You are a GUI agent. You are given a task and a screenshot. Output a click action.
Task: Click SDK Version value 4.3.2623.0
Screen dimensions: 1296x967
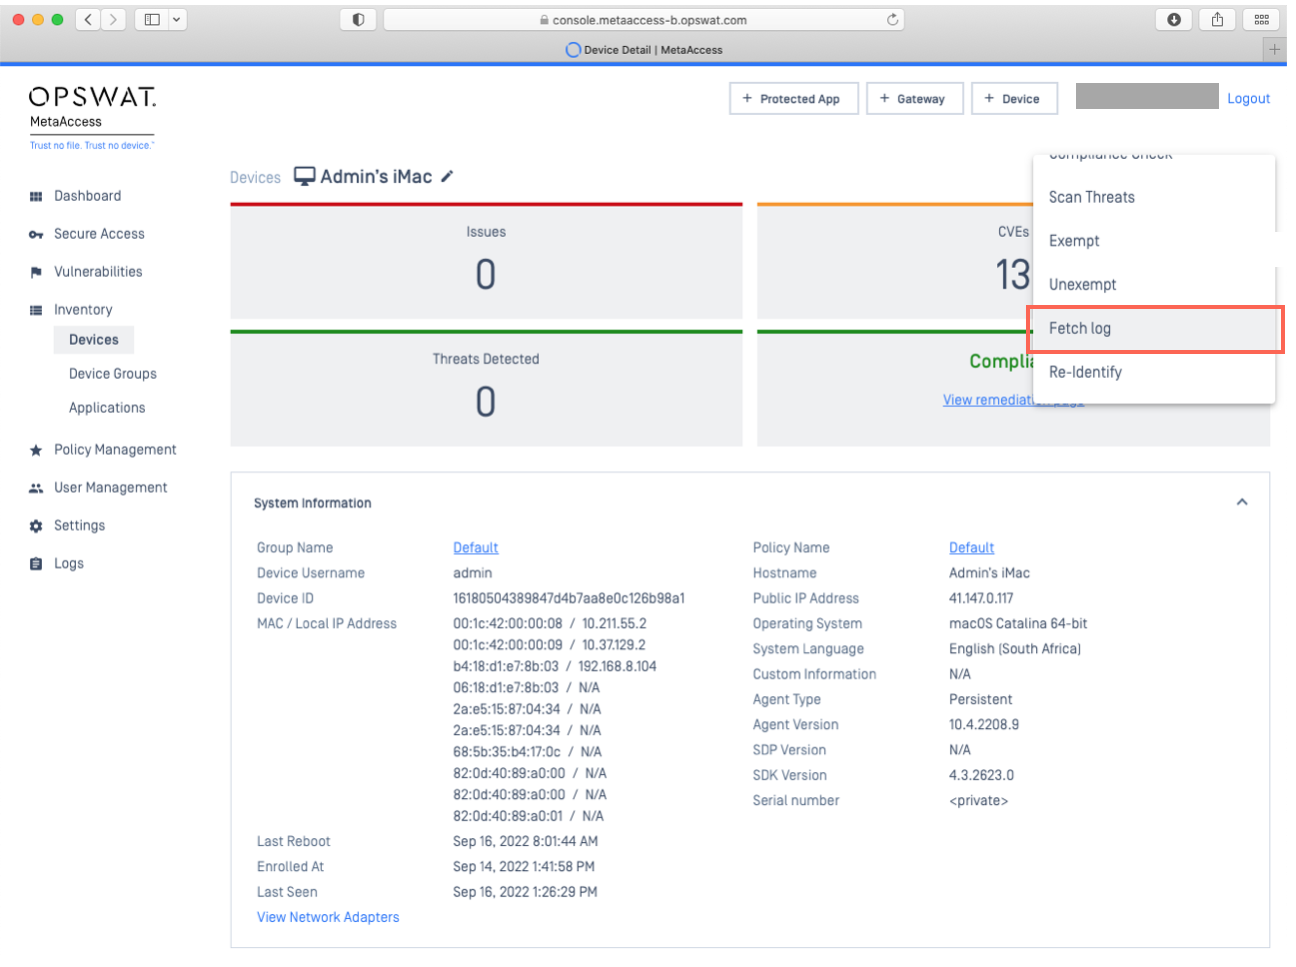click(x=981, y=775)
